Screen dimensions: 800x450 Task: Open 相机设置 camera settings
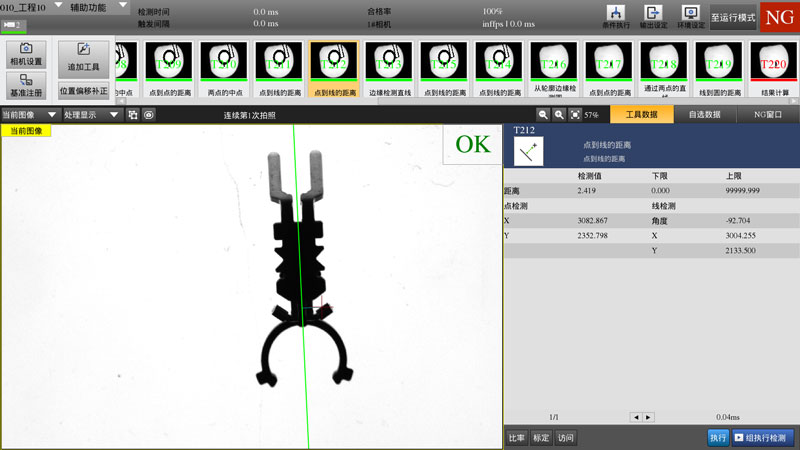[x=25, y=53]
